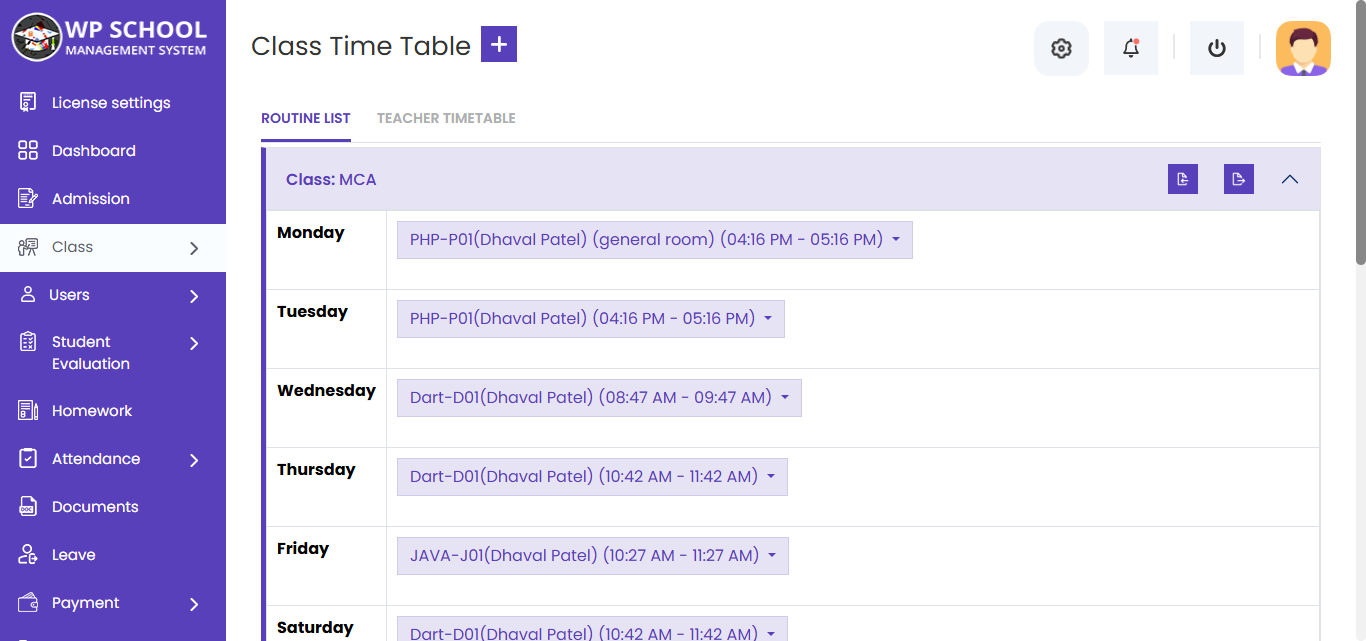The height and width of the screenshot is (641, 1366).
Task: Click the import timetable icon for MCA
Action: pyautogui.click(x=1183, y=179)
